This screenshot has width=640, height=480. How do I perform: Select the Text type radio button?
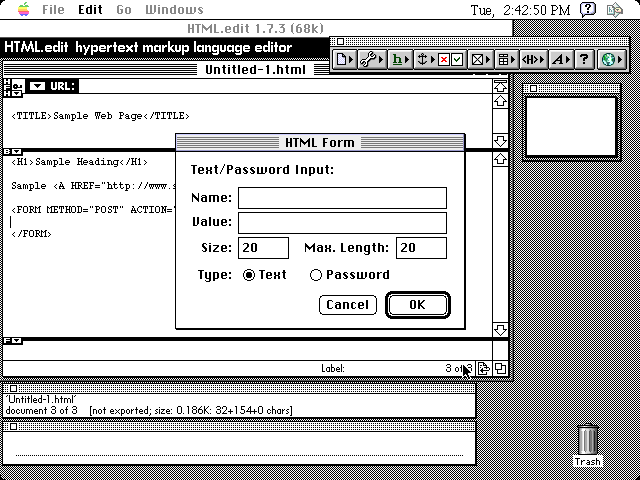pyautogui.click(x=249, y=275)
